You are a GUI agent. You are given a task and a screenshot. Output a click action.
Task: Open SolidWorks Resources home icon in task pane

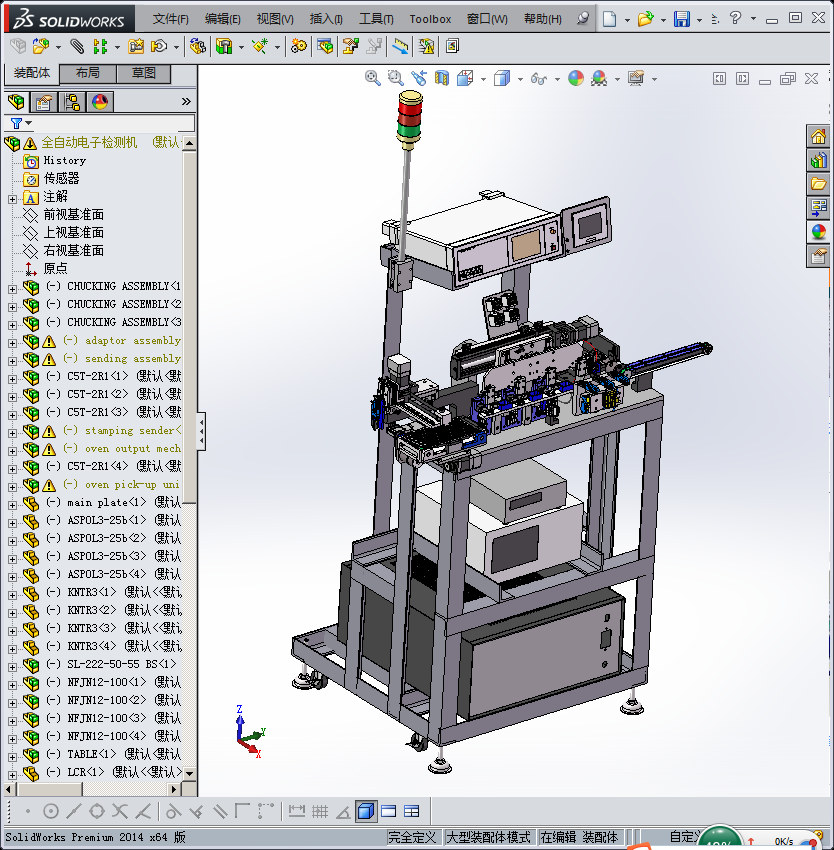click(x=818, y=137)
